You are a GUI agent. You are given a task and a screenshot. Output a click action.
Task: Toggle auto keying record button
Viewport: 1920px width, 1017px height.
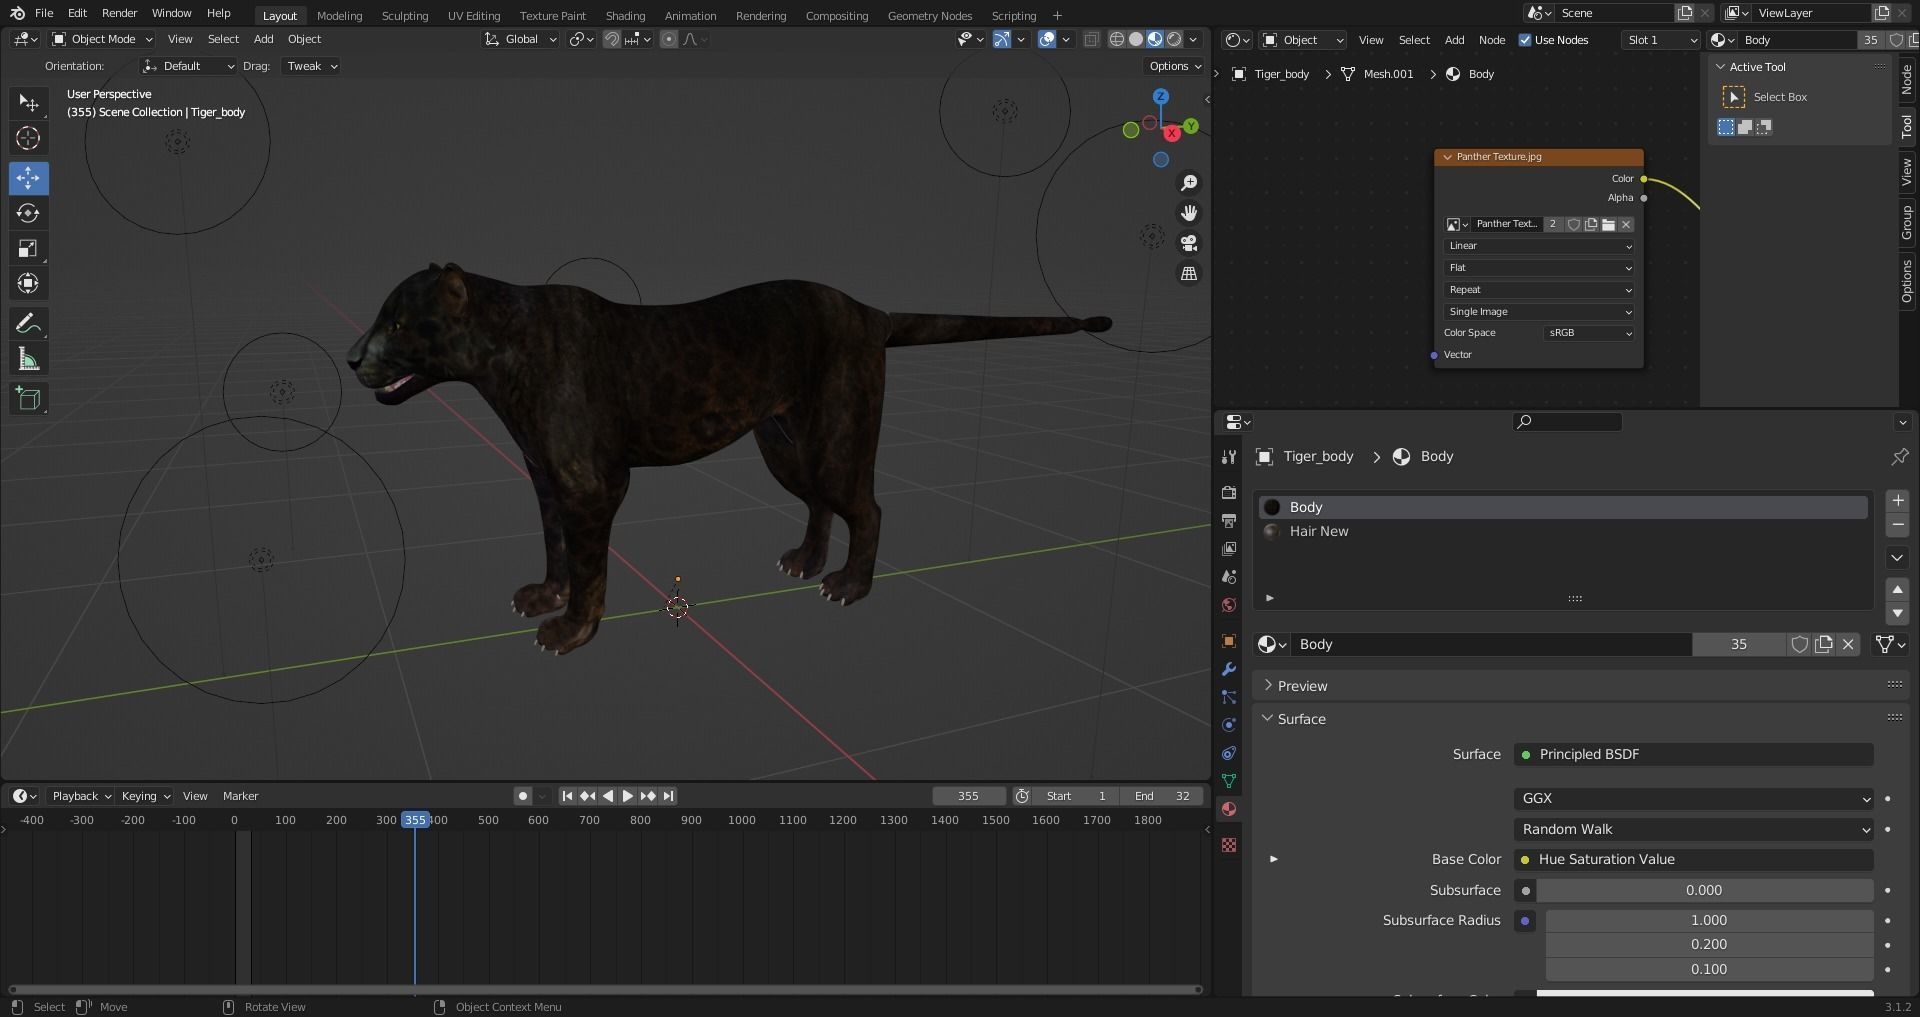pos(522,796)
